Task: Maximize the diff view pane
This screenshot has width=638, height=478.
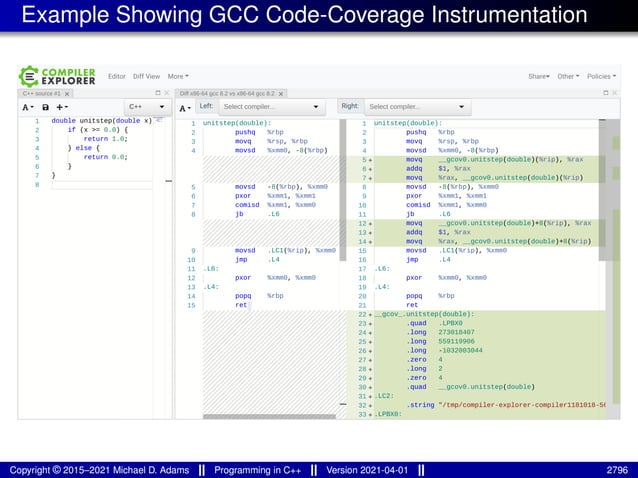Action: click(605, 93)
